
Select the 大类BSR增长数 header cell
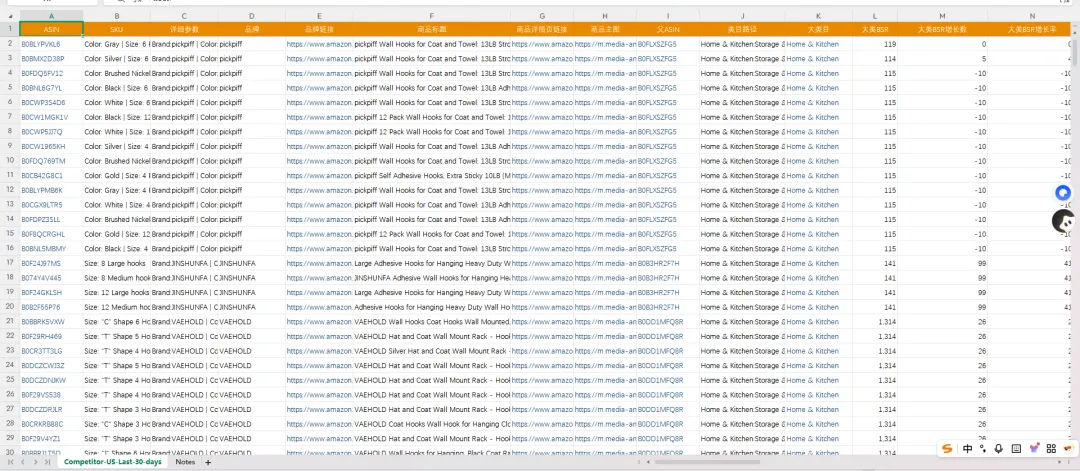pyautogui.click(x=942, y=29)
